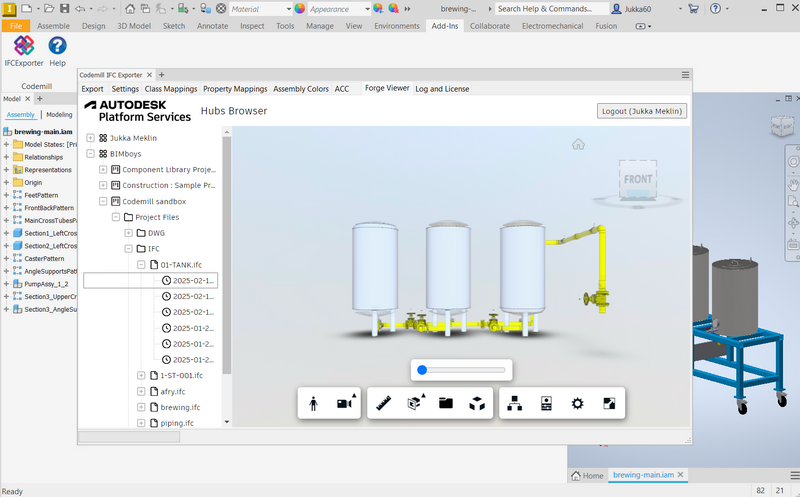Click the viewer Home view icon
This screenshot has width=800, height=497.
tap(578, 144)
